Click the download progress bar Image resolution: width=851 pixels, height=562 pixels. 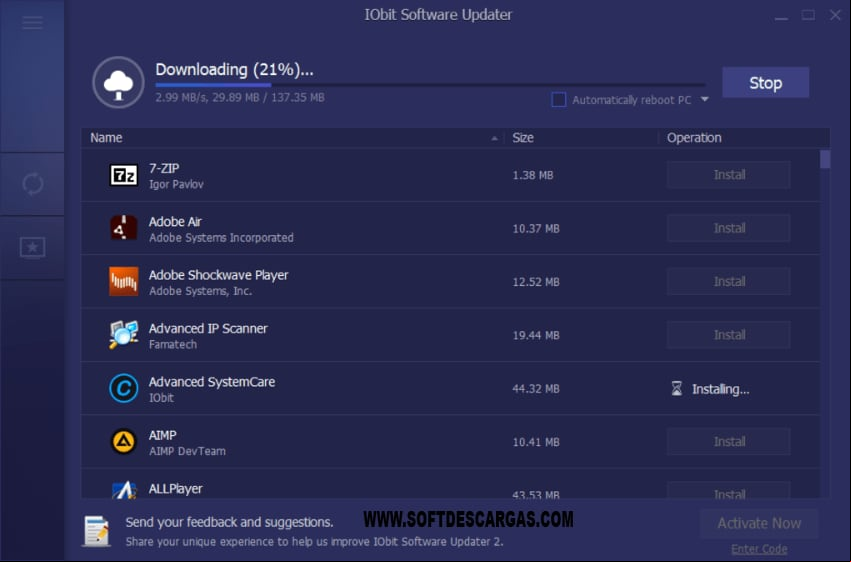pyautogui.click(x=430, y=85)
